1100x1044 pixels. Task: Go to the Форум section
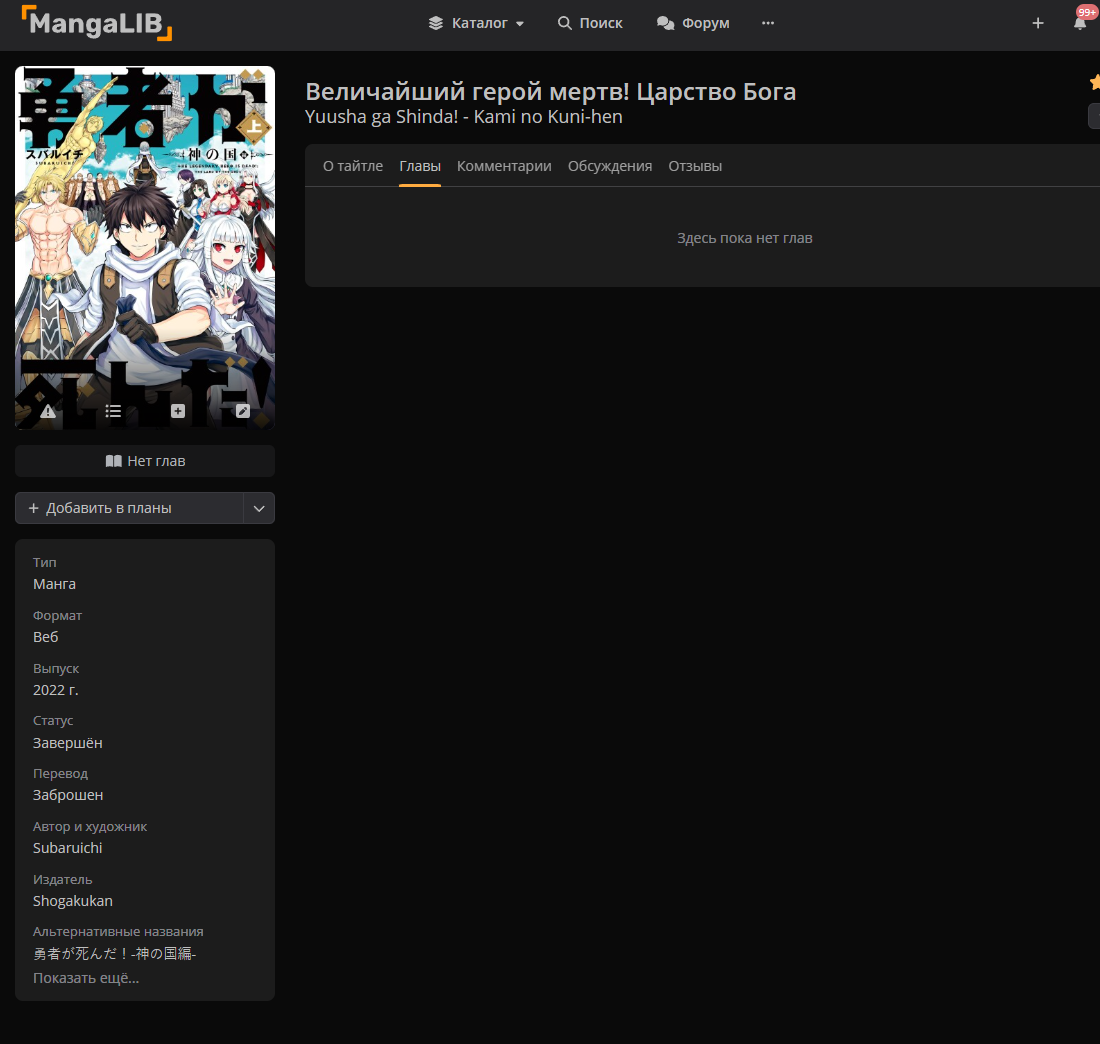pos(693,23)
